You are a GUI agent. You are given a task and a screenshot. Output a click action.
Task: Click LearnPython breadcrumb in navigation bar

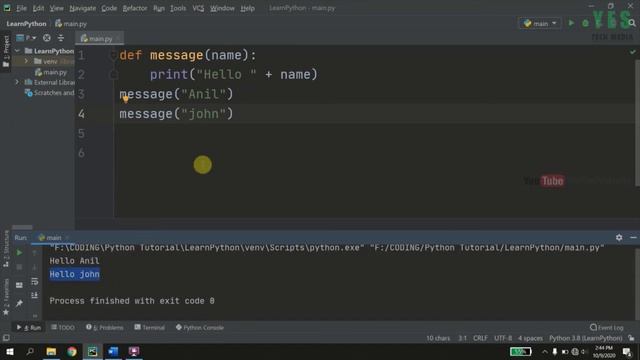click(27, 24)
